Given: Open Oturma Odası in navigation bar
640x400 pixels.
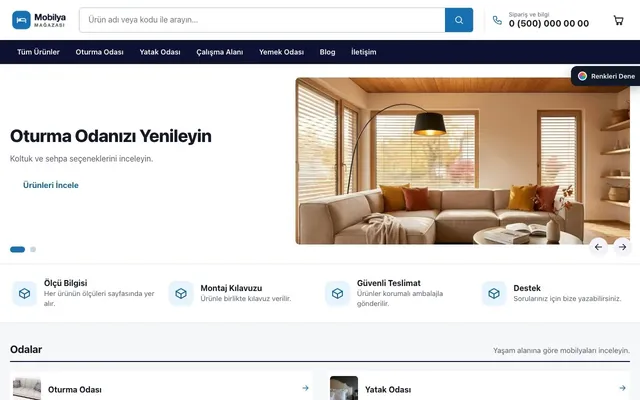Looking at the screenshot, I should 100,52.
